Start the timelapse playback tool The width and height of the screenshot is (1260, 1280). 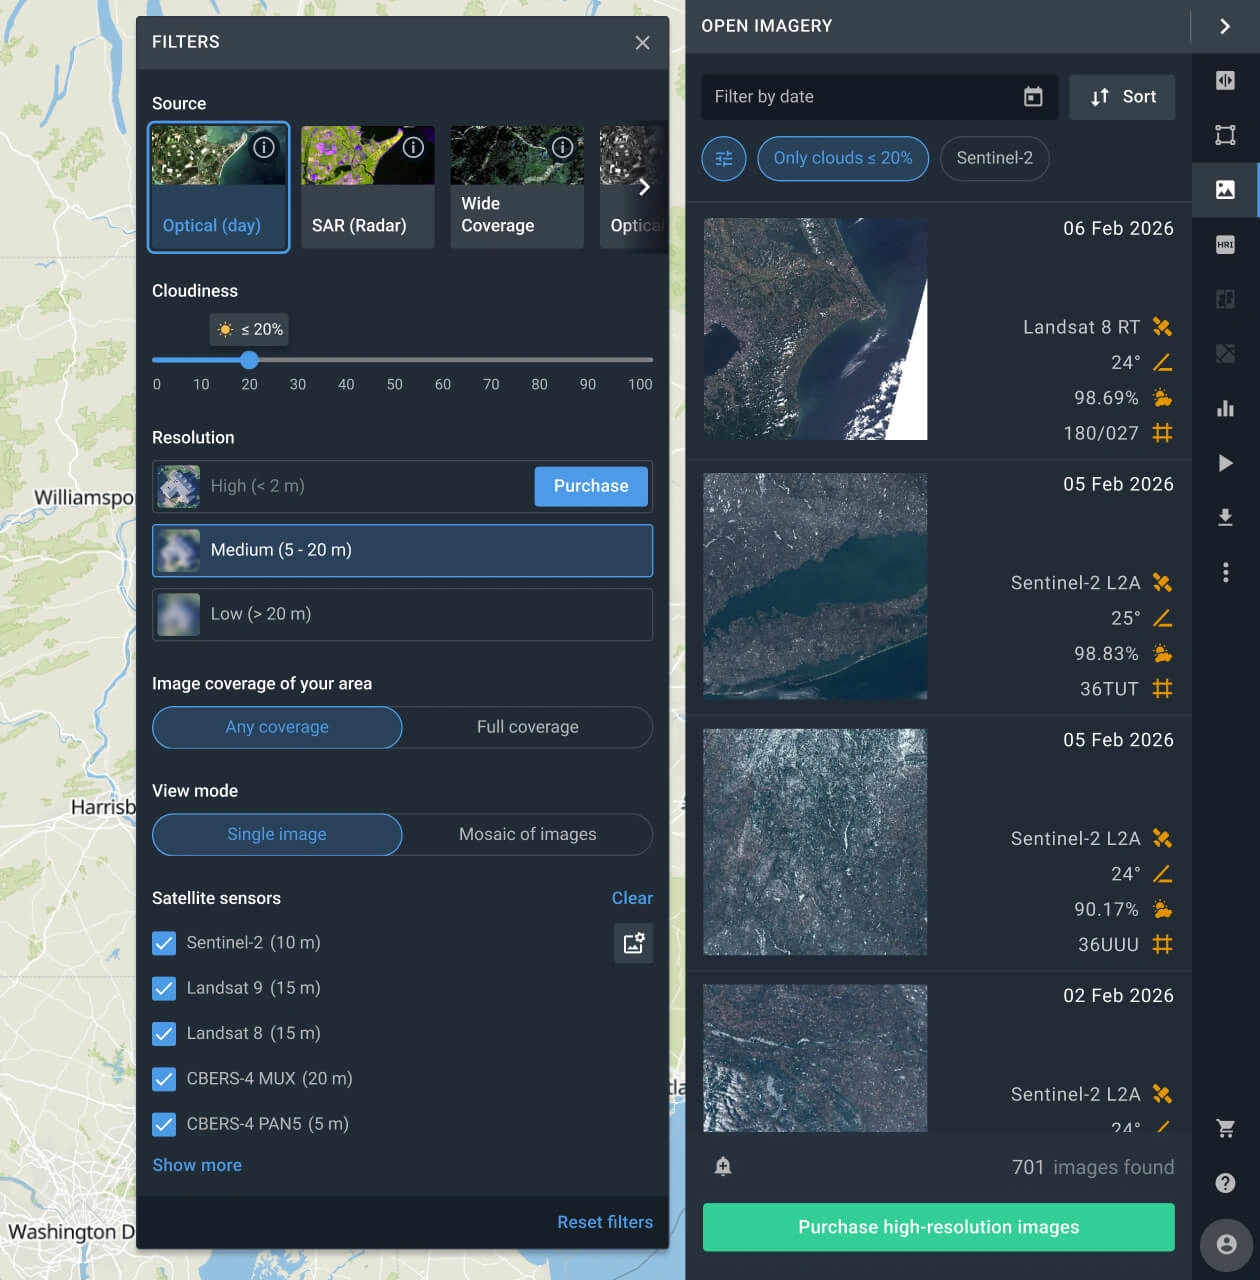tap(1226, 463)
